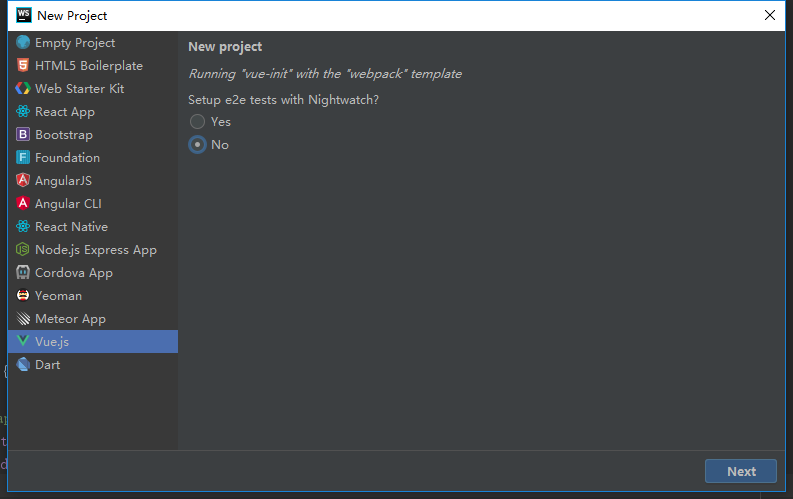Choose AngularJS project type label
This screenshot has height=499, width=793.
pos(63,180)
